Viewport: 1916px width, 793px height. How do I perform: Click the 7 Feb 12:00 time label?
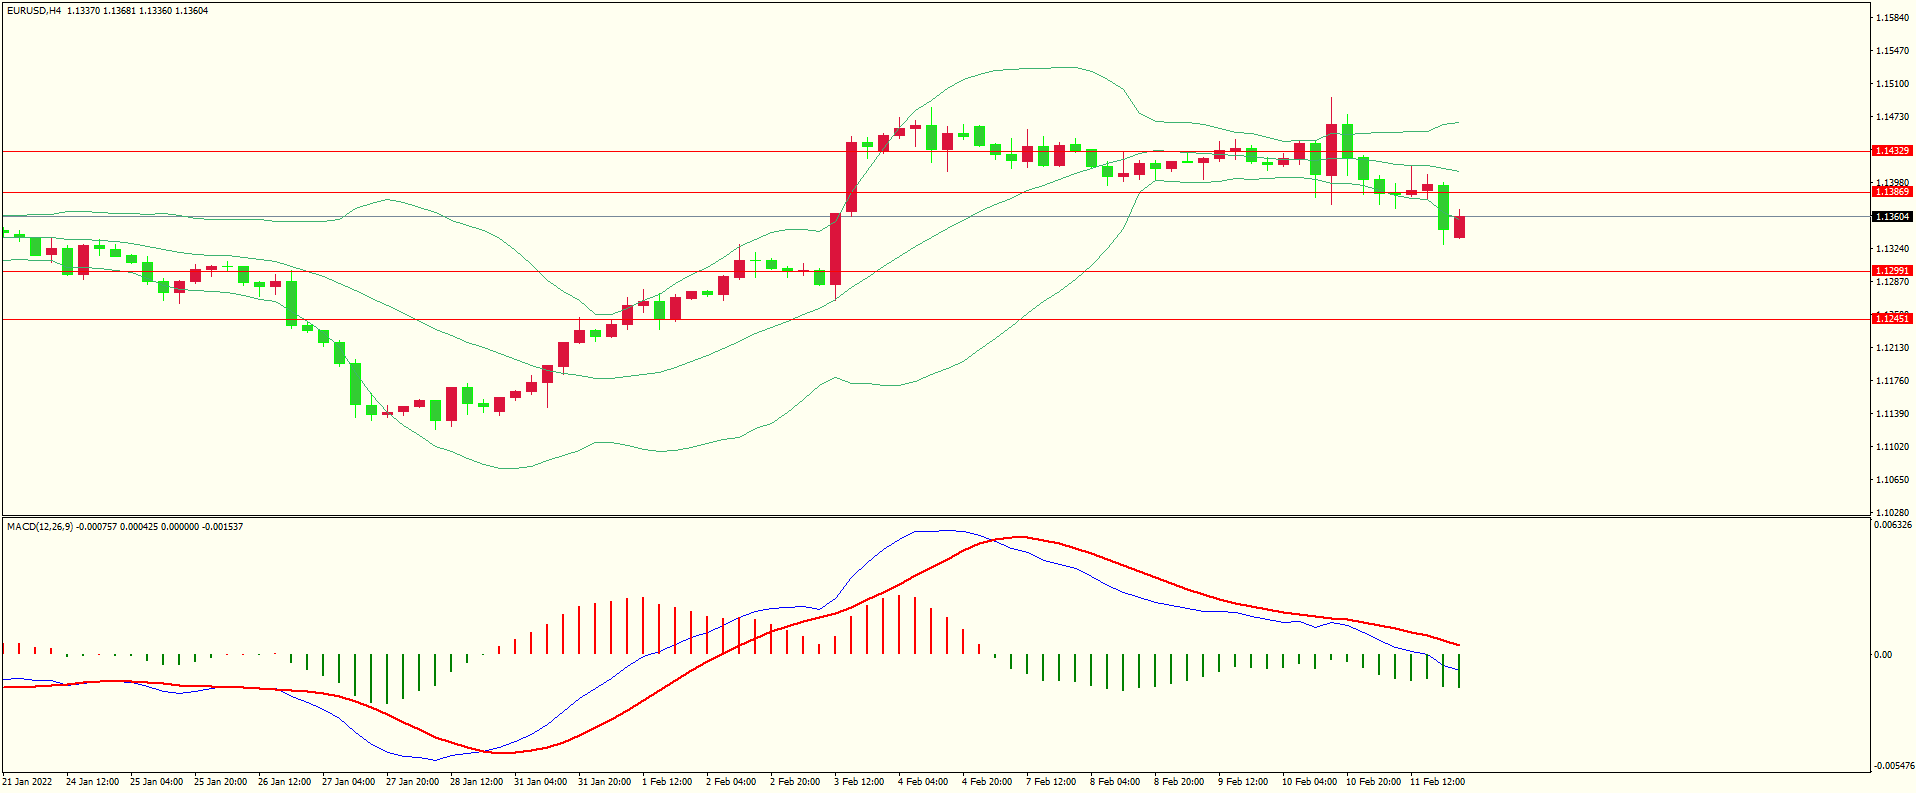click(1051, 782)
